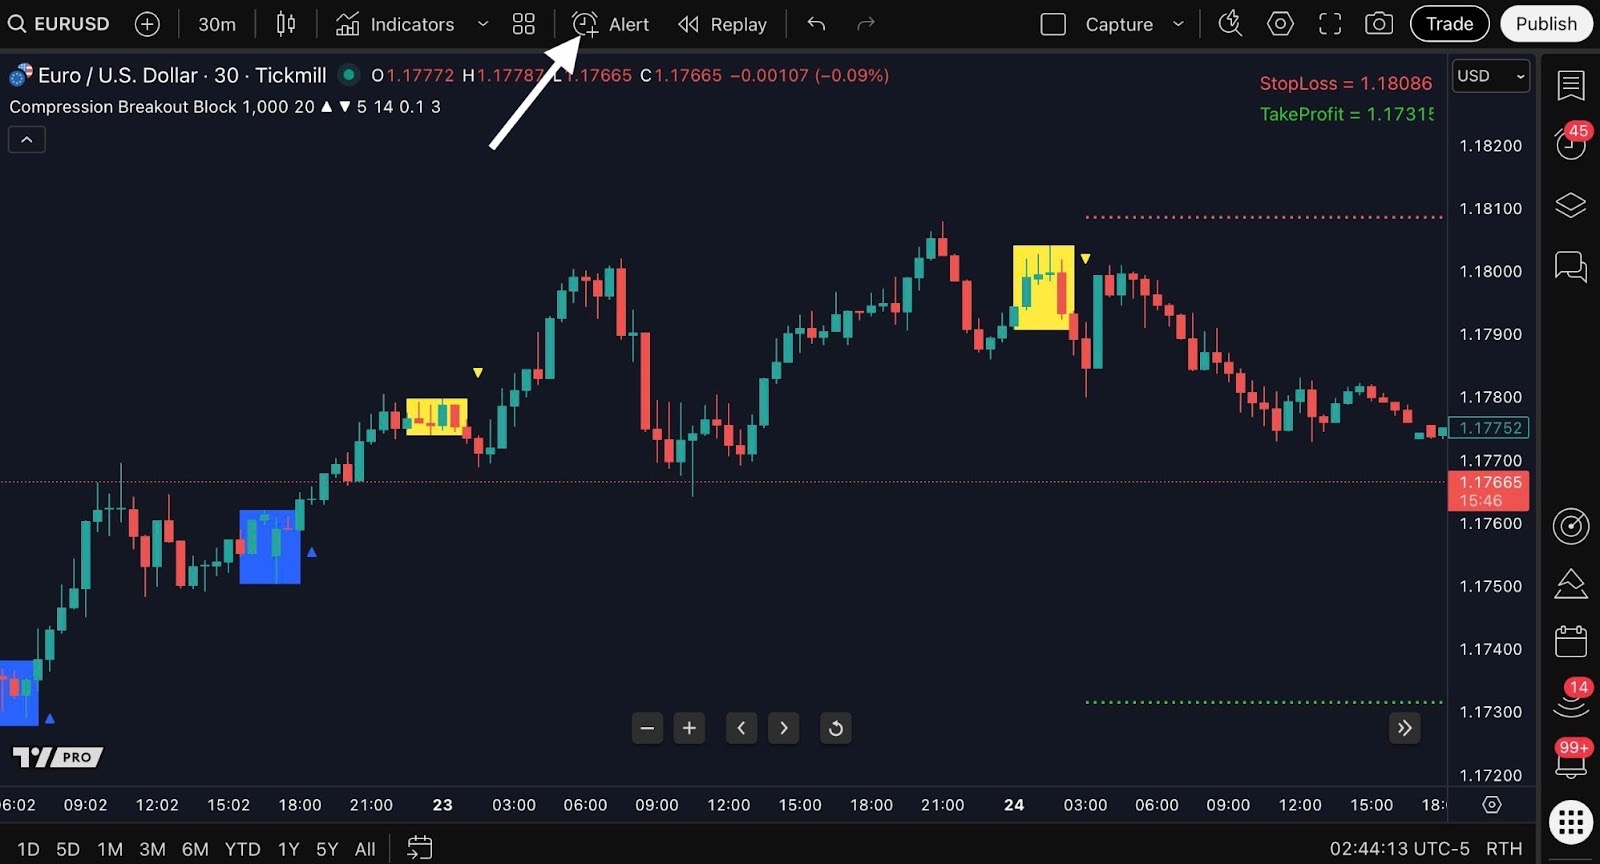Open time axis settings gear icon

1492,805
